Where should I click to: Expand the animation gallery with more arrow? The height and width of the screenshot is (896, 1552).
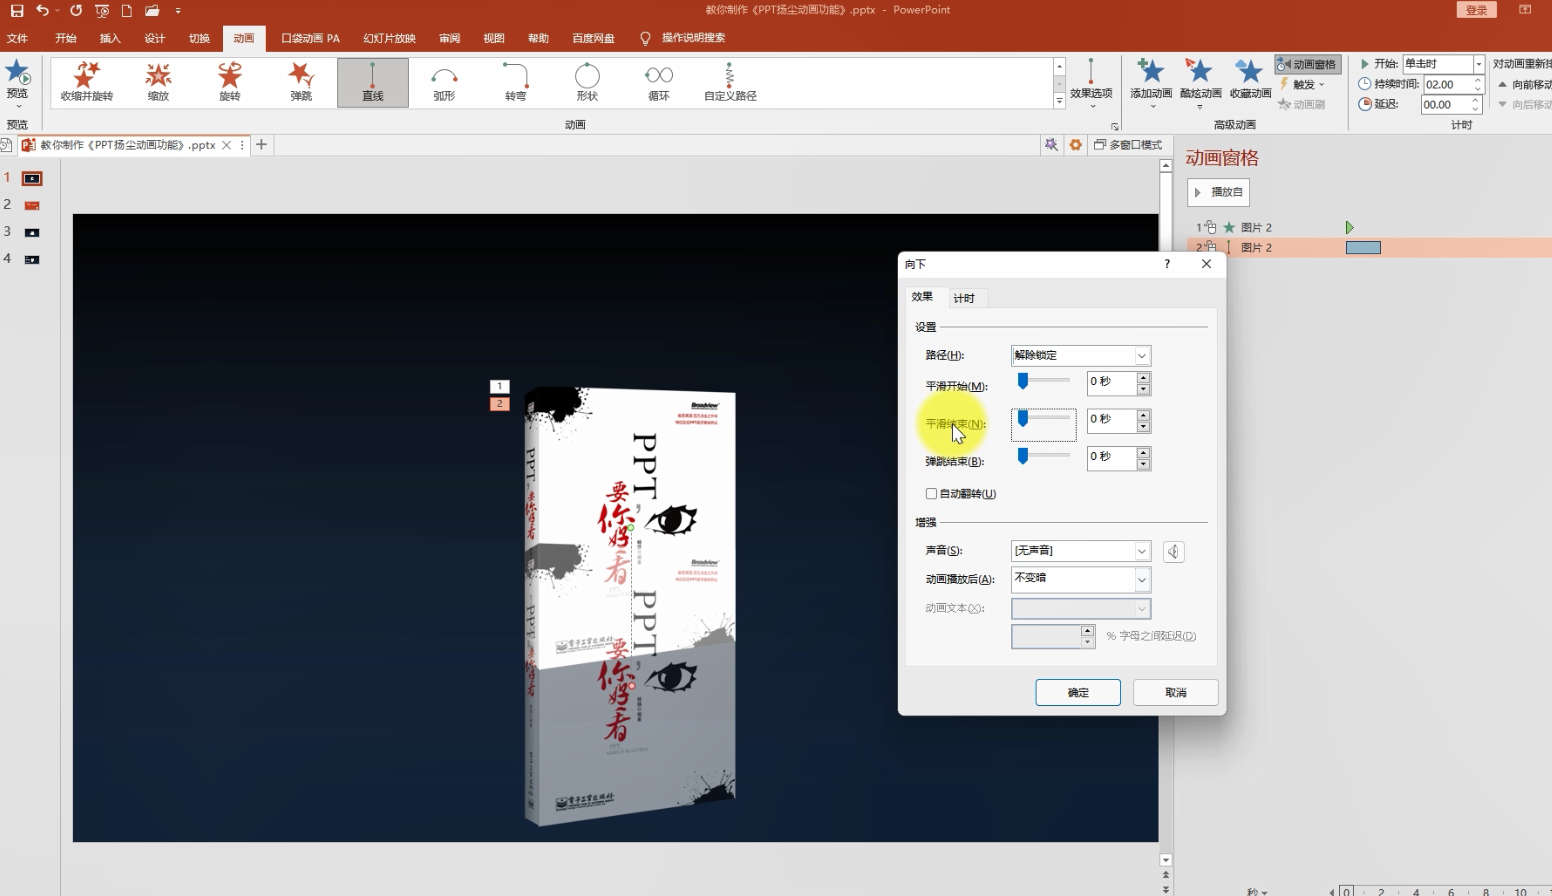[1059, 101]
